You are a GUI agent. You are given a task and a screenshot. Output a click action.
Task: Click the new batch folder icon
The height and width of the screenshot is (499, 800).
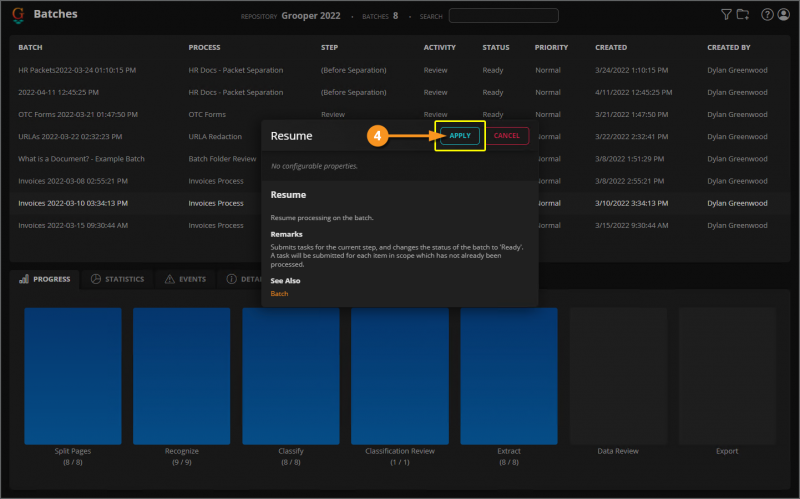(x=742, y=15)
